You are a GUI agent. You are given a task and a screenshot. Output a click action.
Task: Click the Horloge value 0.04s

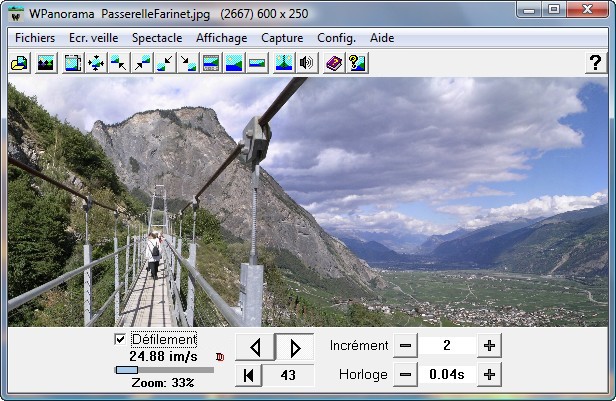(447, 375)
